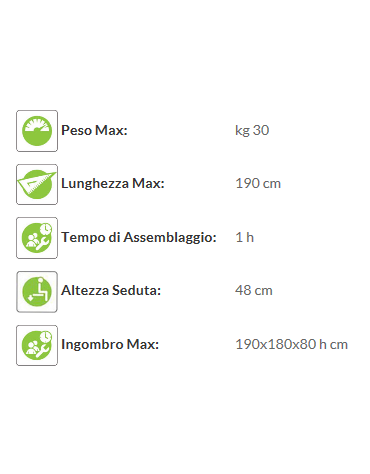Select the icon beside Ingombro Max
The image size is (370, 474).
coord(37,345)
